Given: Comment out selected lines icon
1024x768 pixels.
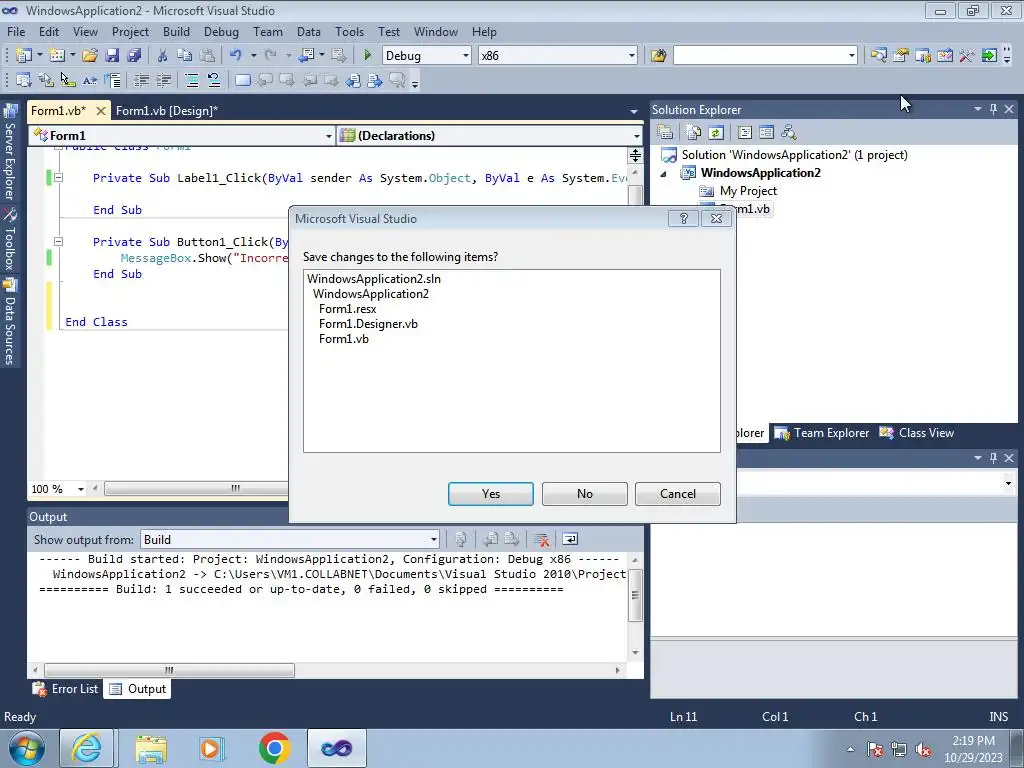Looking at the screenshot, I should pyautogui.click(x=192, y=80).
